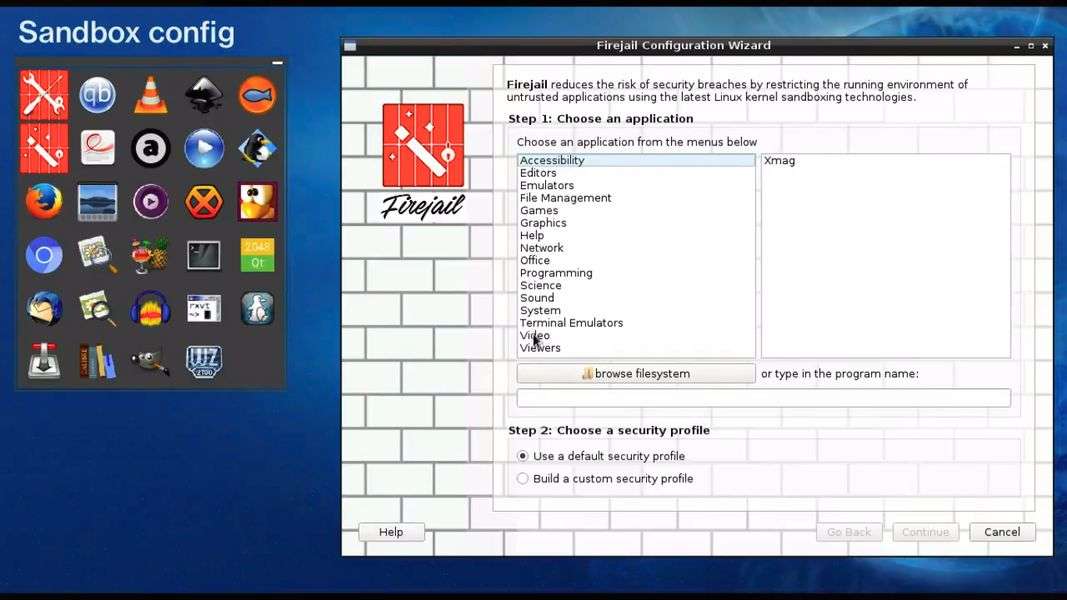Cancel the Firejail configuration wizard

[x=1002, y=532]
